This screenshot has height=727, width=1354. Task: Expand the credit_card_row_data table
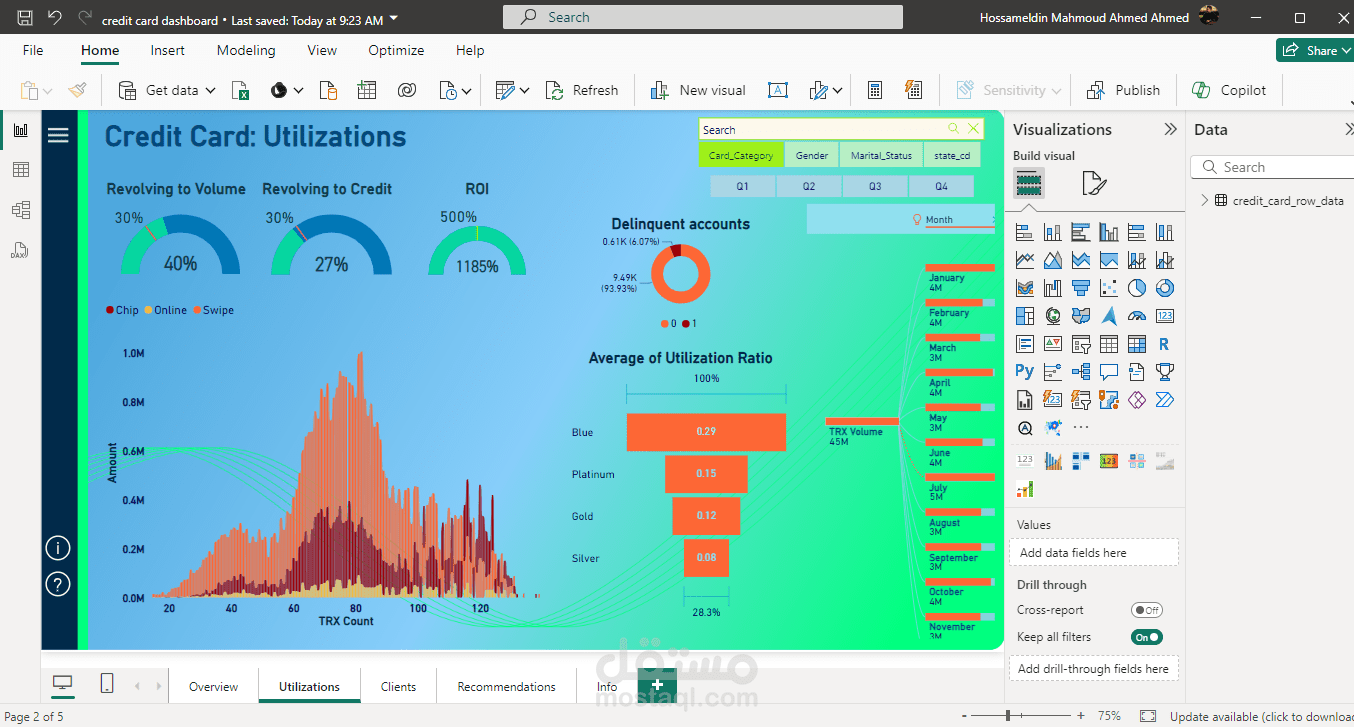(x=1204, y=201)
